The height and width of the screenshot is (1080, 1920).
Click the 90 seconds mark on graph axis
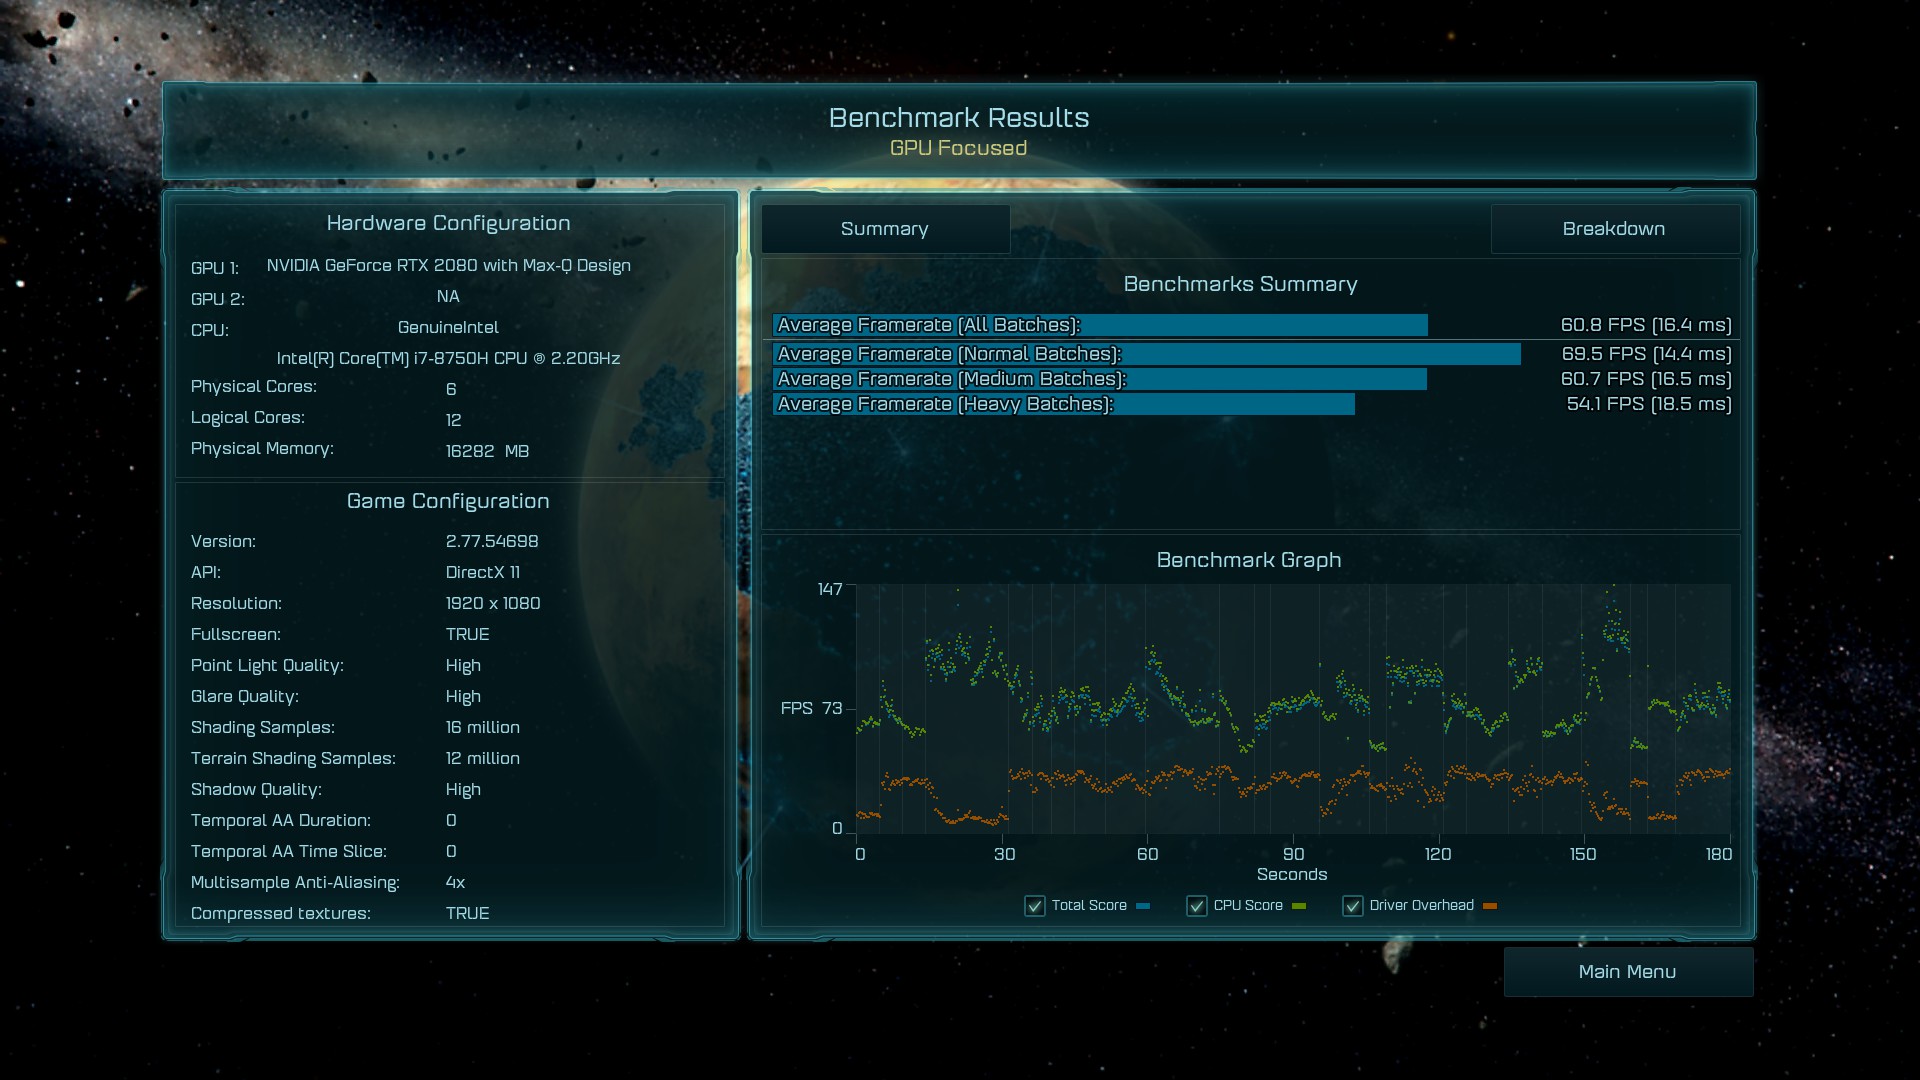click(1293, 854)
